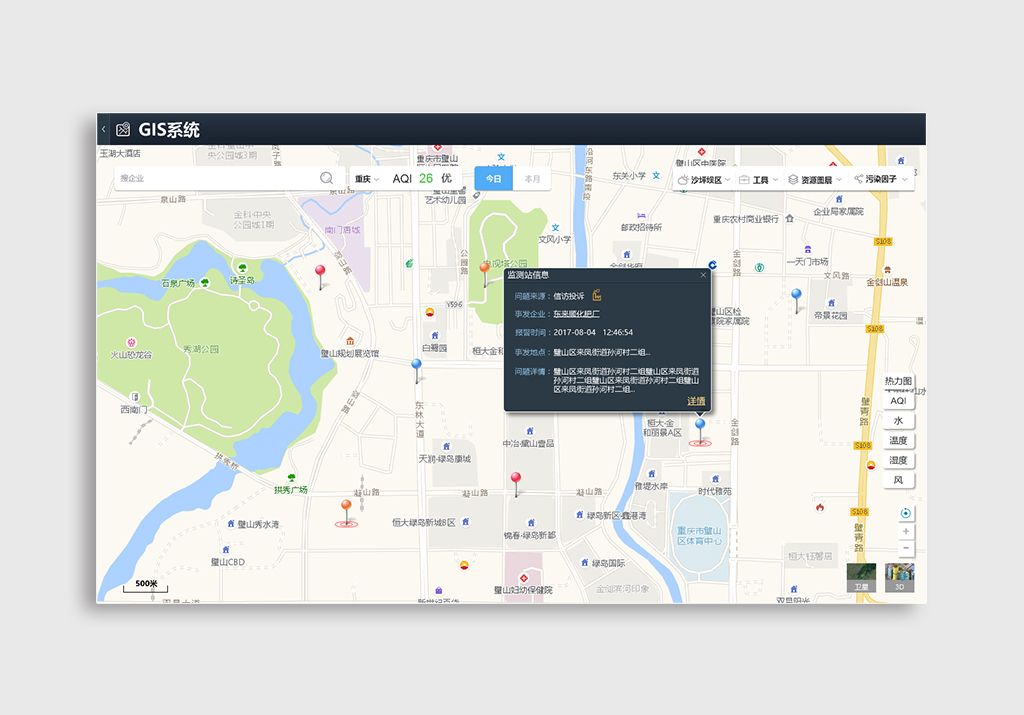Viewport: 1024px width, 715px height.
Task: Click the 重庆农村商业银行 bank icon
Action: coord(790,218)
